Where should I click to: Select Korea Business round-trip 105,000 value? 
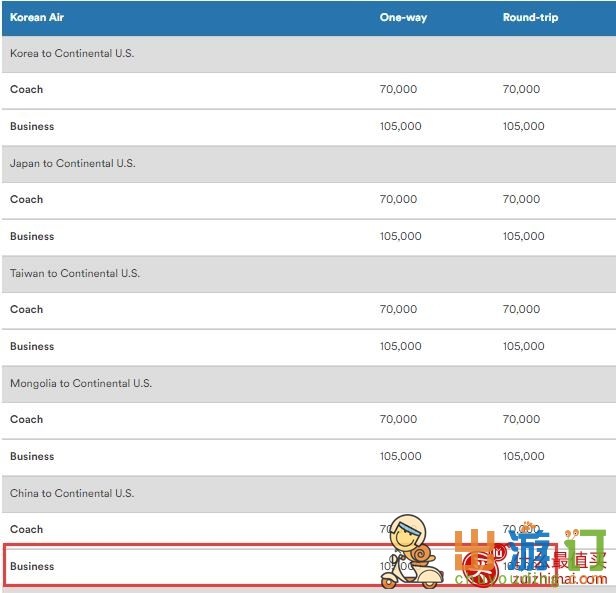pyautogui.click(x=524, y=126)
